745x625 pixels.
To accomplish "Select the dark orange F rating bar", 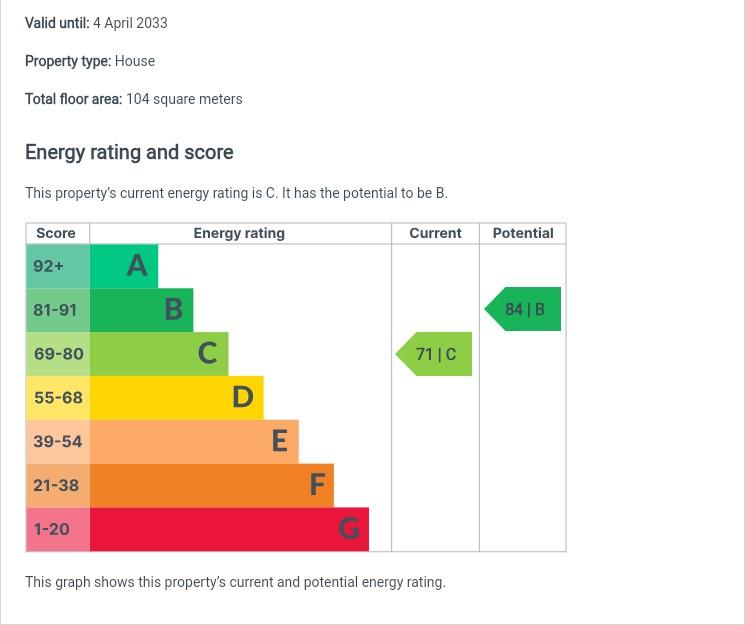I will pos(211,486).
